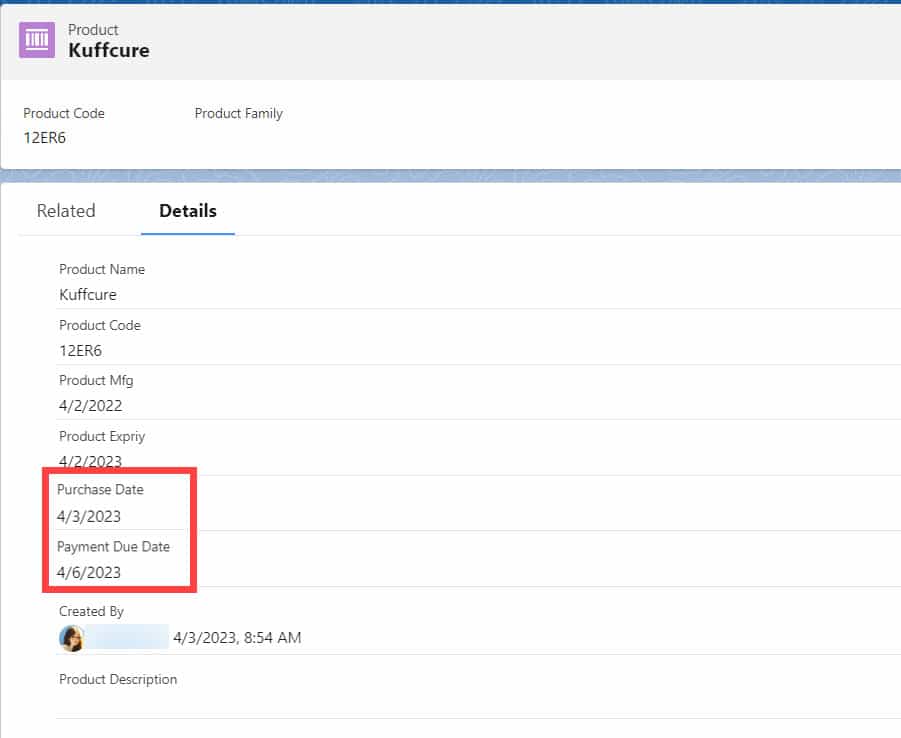The image size is (901, 738).
Task: Click the Product header label above Kuffcure
Action: tap(93, 30)
